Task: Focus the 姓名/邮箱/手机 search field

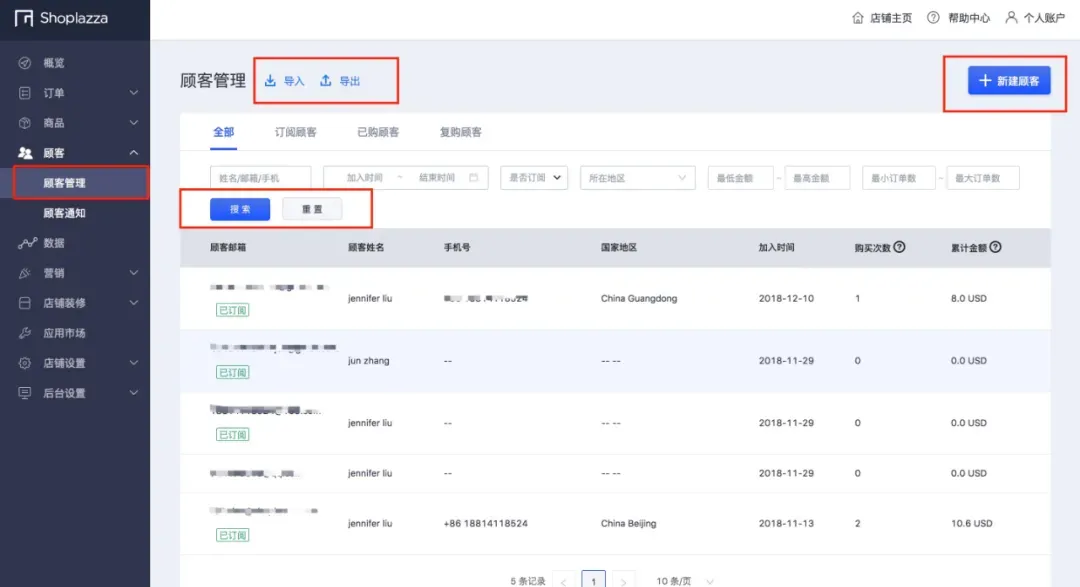Action: point(260,178)
